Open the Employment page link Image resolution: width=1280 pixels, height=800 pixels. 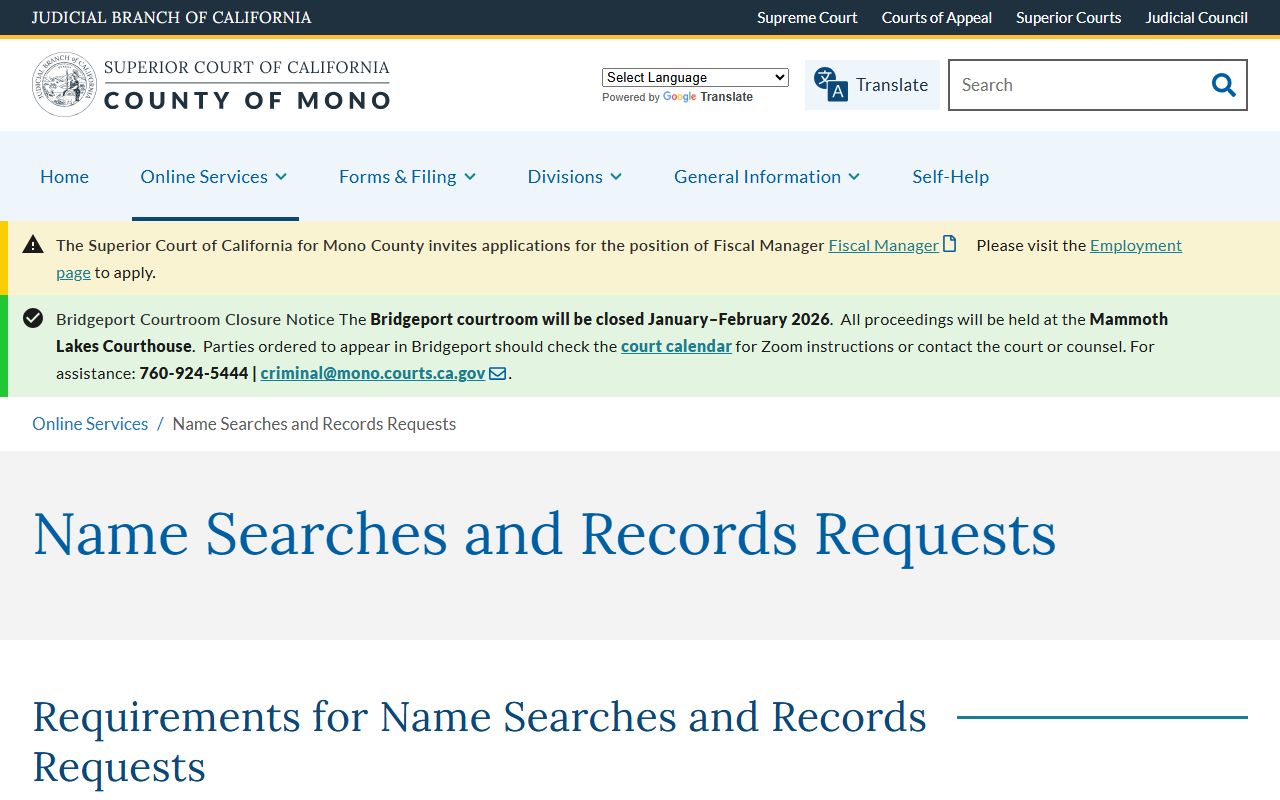(x=619, y=258)
